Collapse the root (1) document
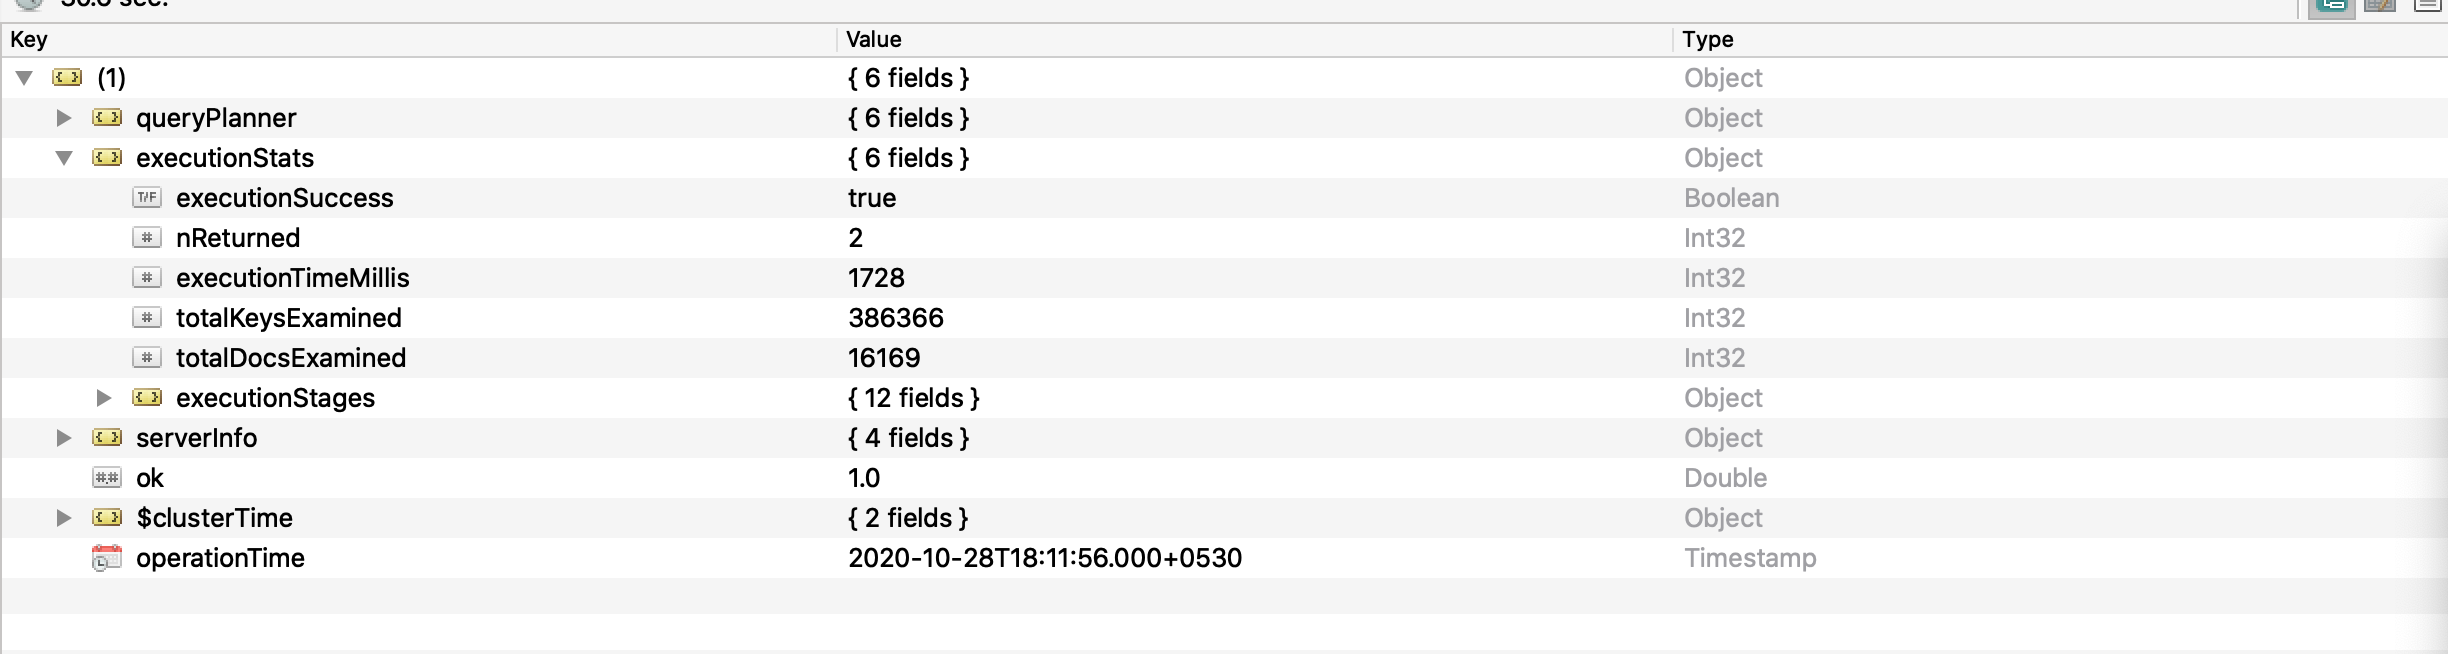2448x654 pixels. pyautogui.click(x=25, y=78)
